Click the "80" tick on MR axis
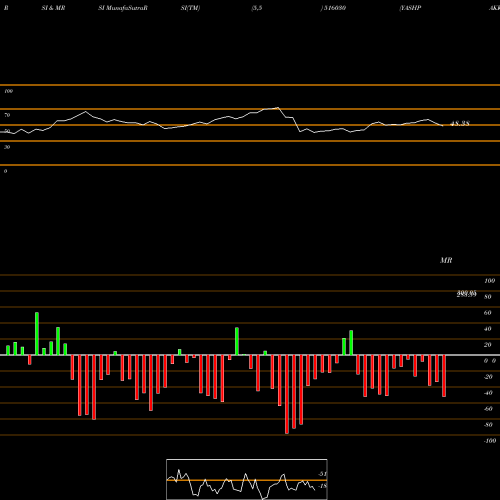 (x=488, y=297)
